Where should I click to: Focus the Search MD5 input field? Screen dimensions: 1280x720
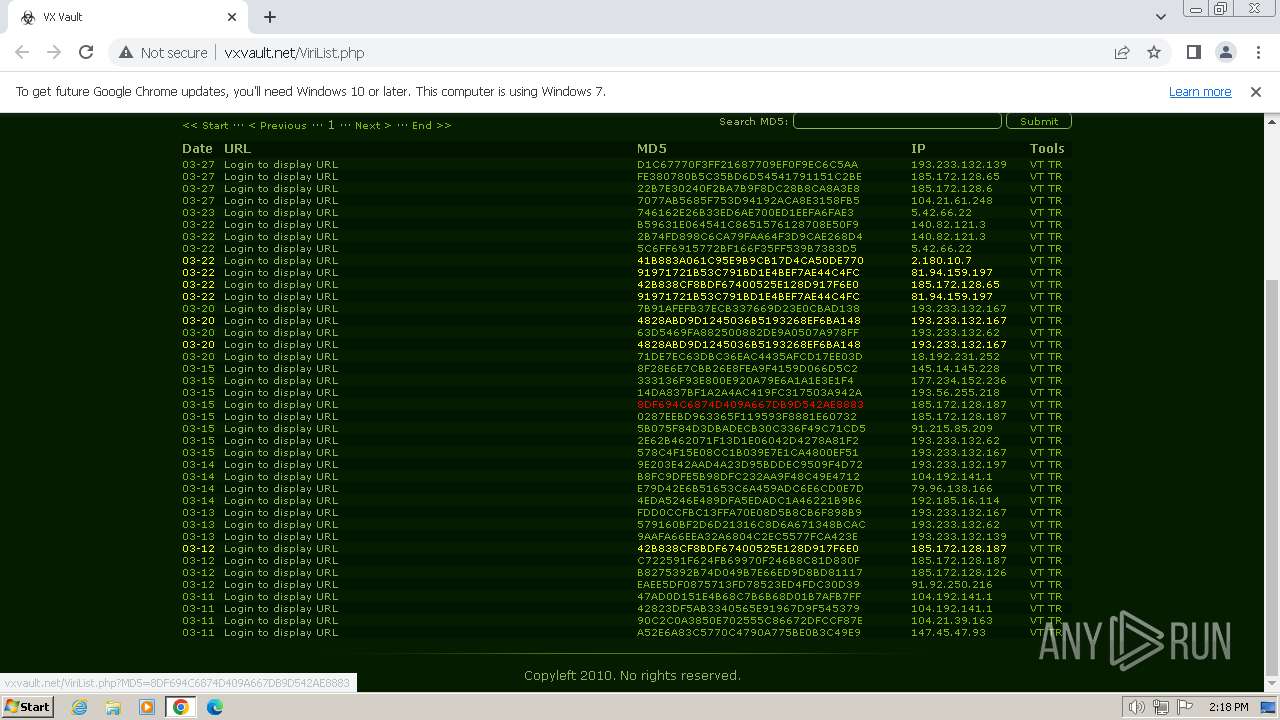point(897,121)
